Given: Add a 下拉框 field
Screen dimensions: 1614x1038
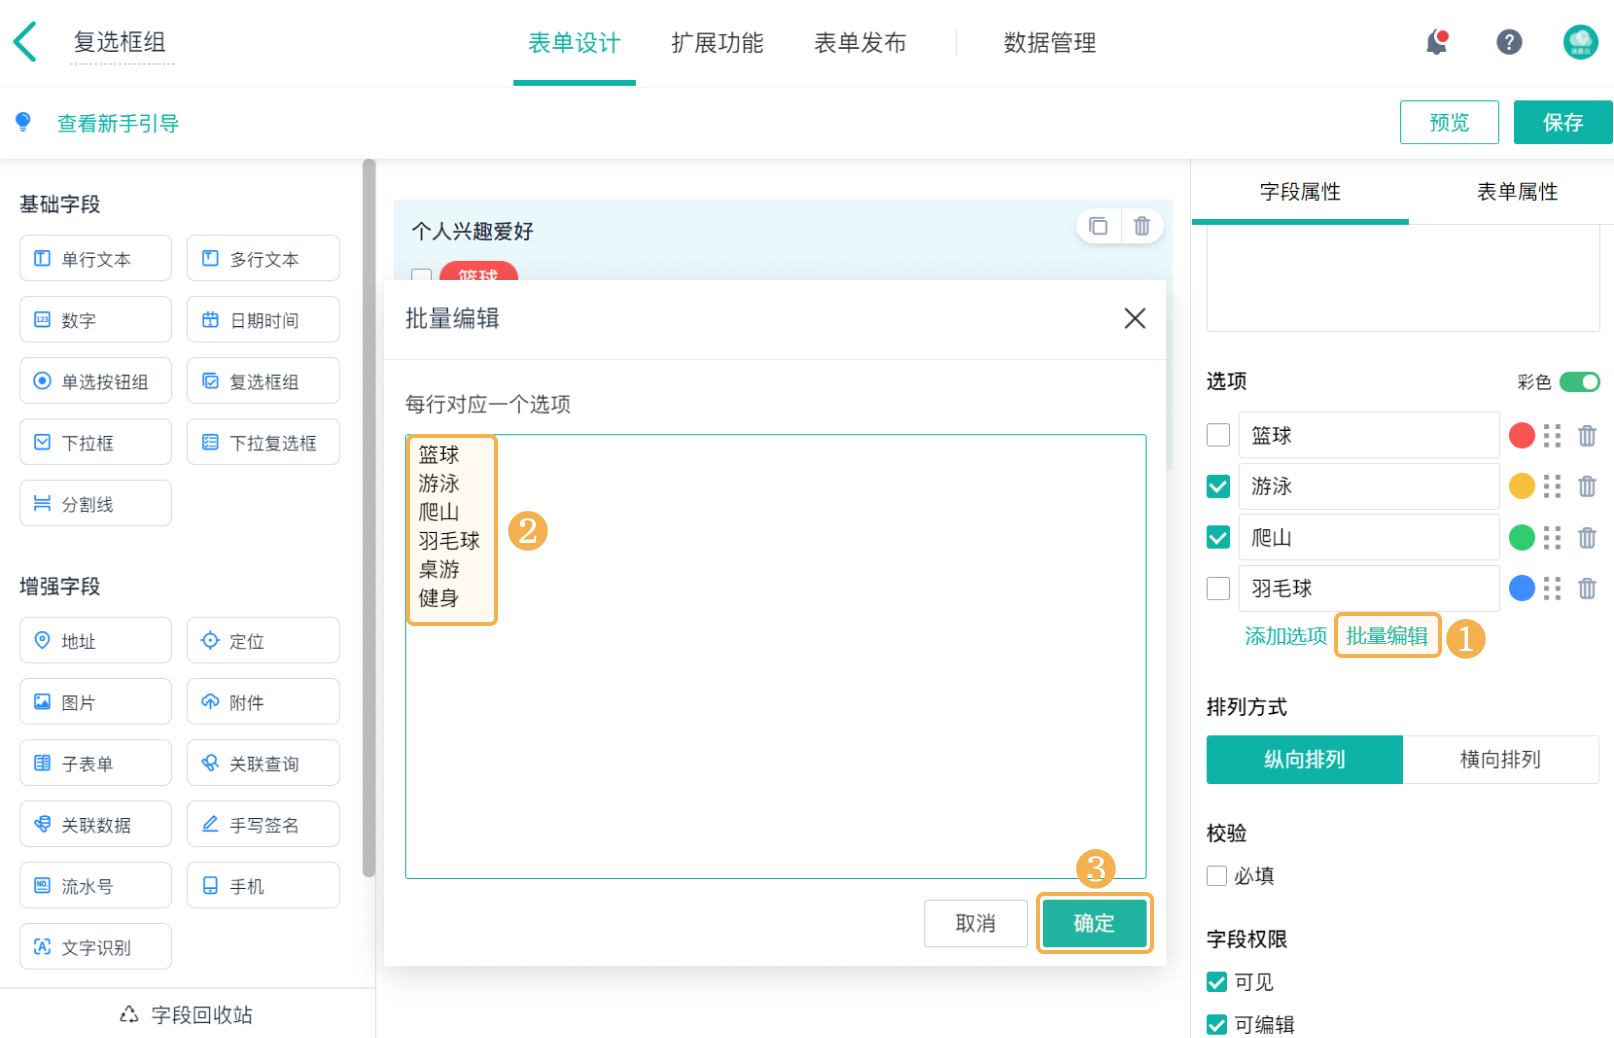Looking at the screenshot, I should click(95, 442).
